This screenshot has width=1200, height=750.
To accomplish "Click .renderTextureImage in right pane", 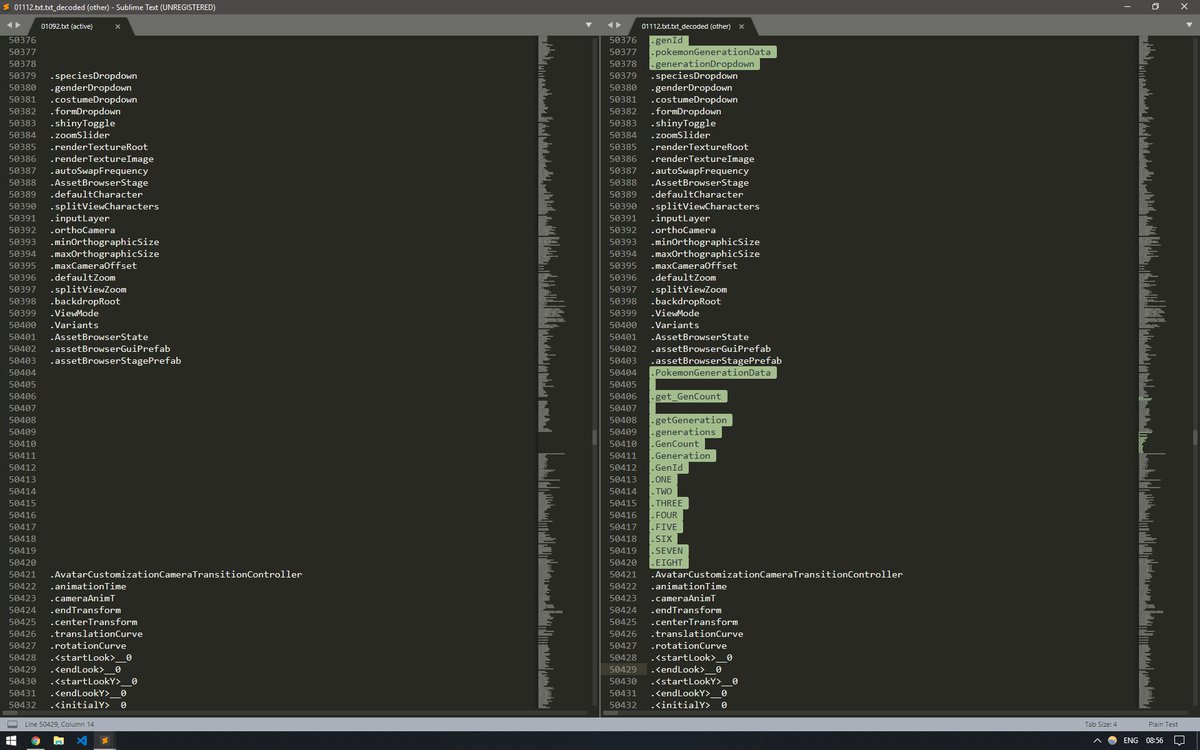I will pyautogui.click(x=702, y=159).
